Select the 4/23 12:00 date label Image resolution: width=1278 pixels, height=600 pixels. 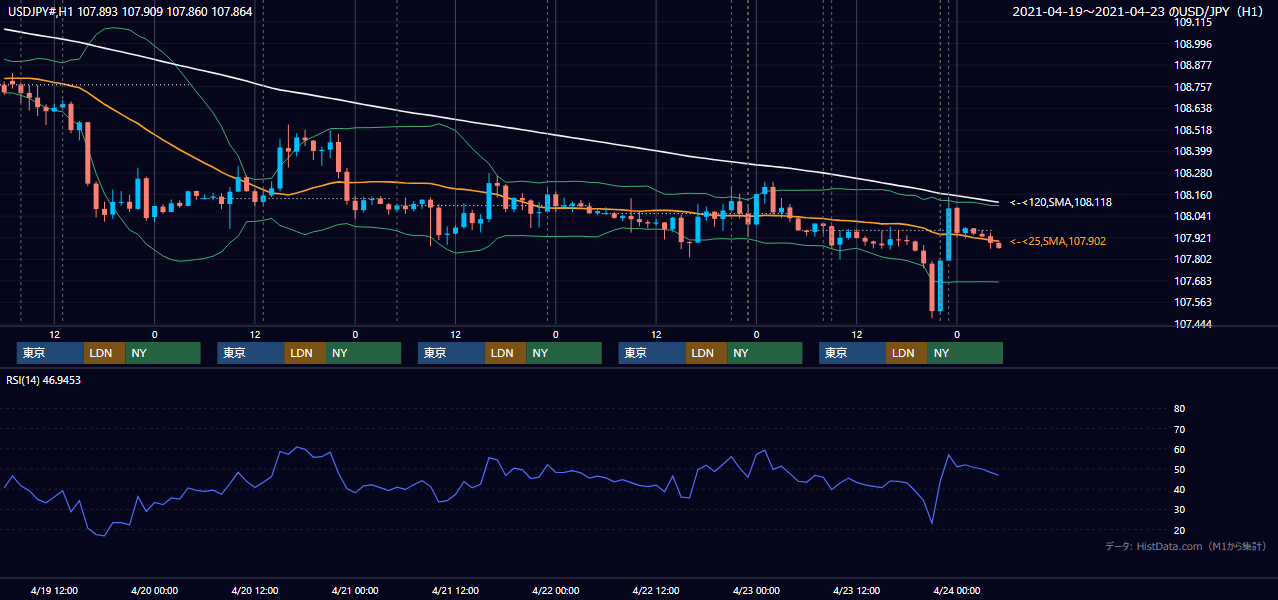tap(856, 590)
